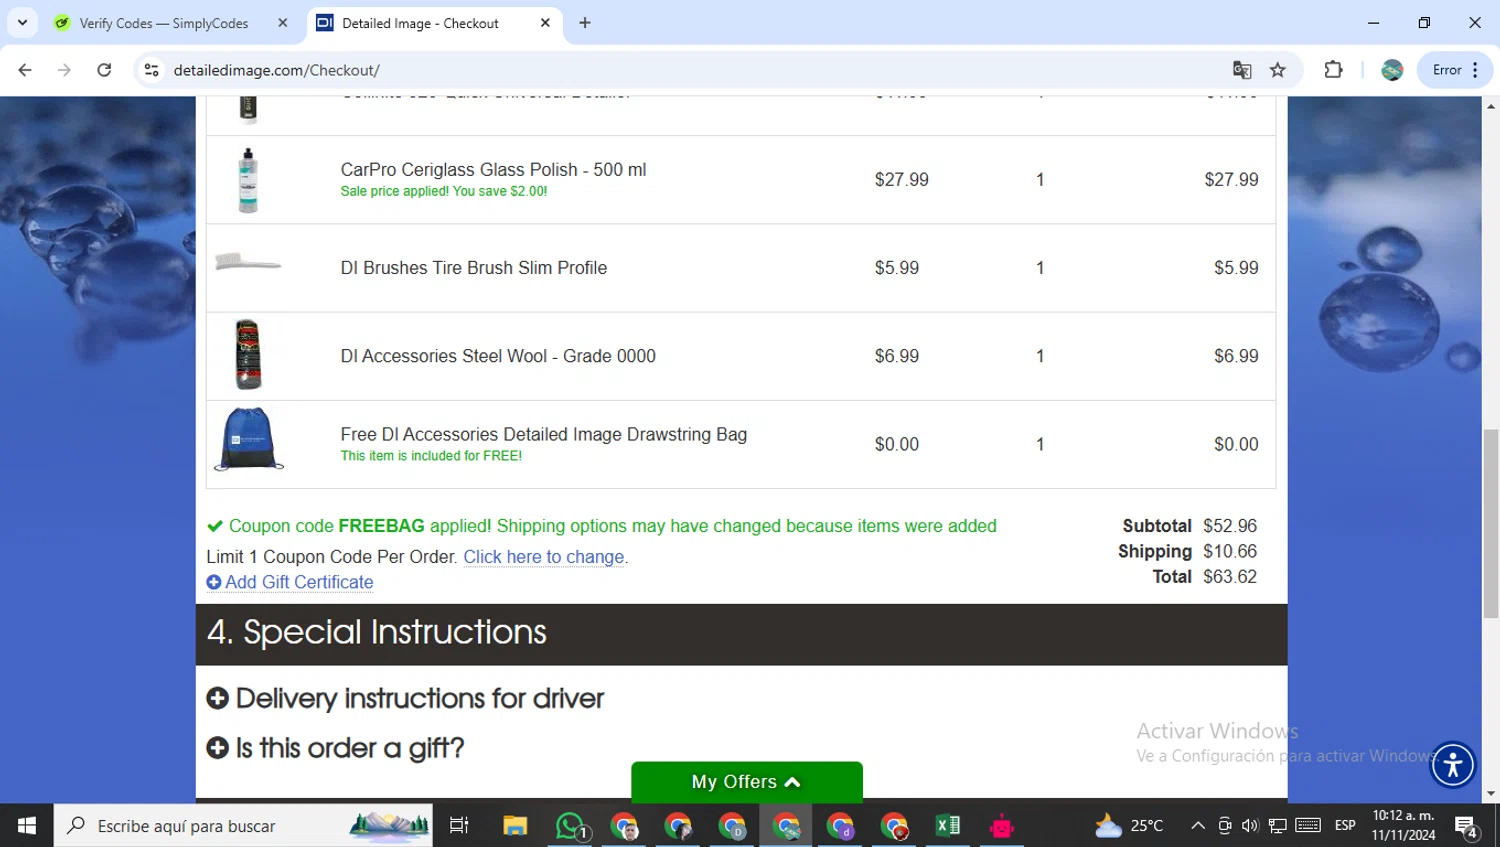Viewport: 1500px width, 847px height.
Task: Open the weather widget showing 25°C
Action: tap(1130, 826)
